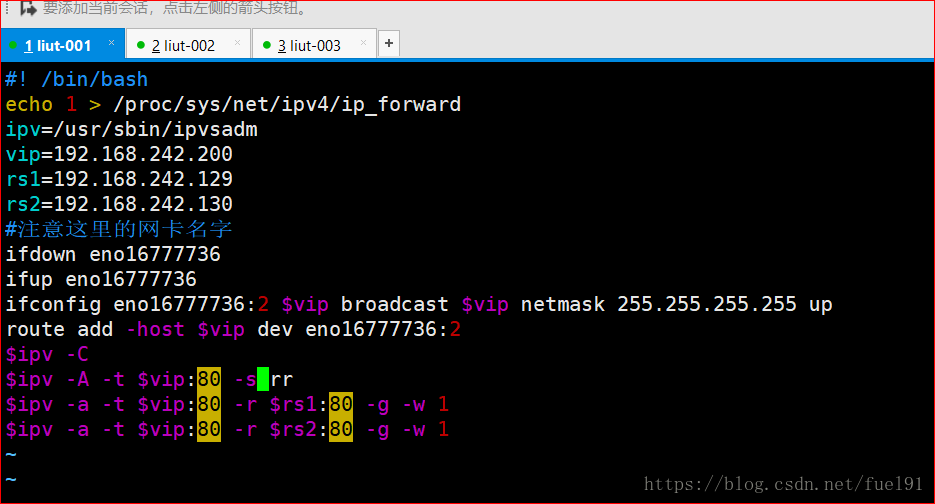Click the 'route add -host' command text
The height and width of the screenshot is (504, 935).
point(95,330)
